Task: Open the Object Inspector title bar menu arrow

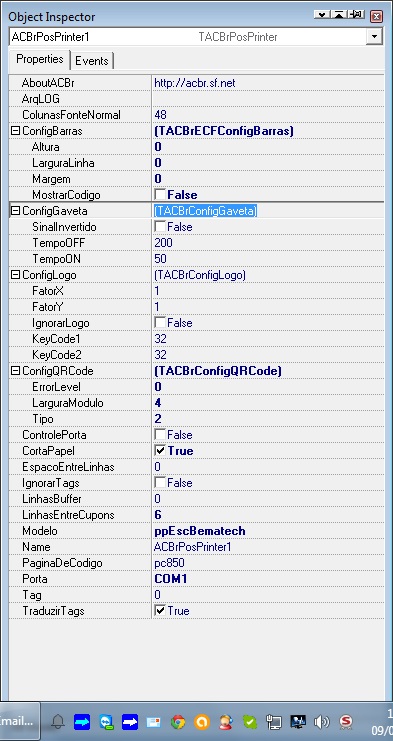Action: pyautogui.click(x=322, y=15)
